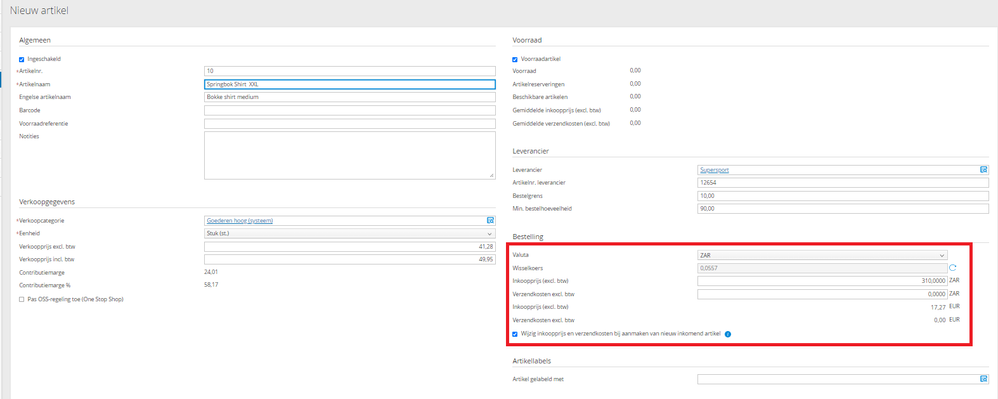Click Min. bestelhoeveelheid field 90,00
This screenshot has height=399, width=998.
coord(843,208)
